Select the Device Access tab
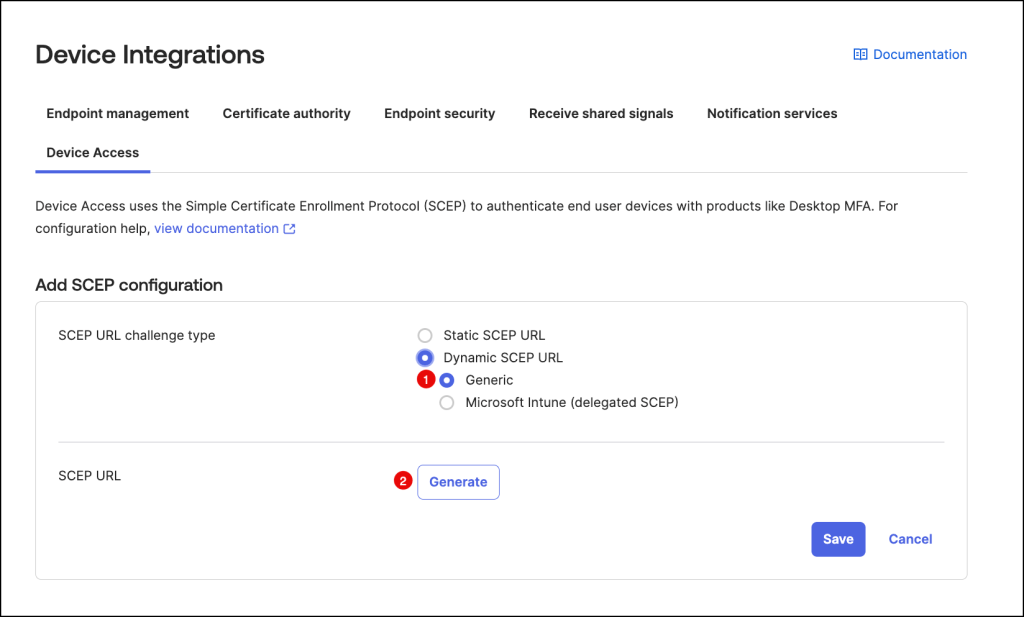Viewport: 1024px width, 617px height. [92, 153]
